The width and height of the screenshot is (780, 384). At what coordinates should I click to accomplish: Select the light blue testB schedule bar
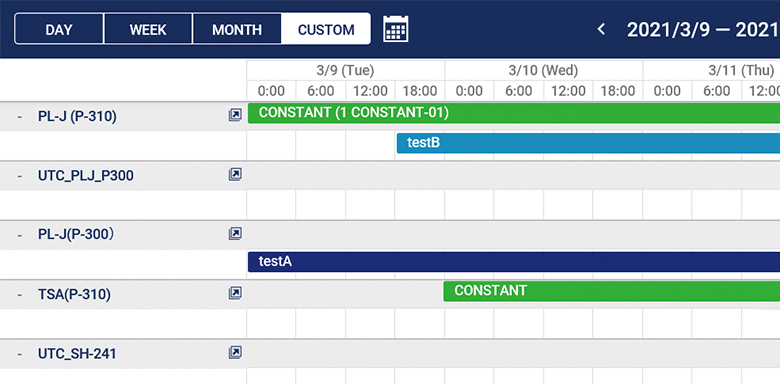pyautogui.click(x=588, y=143)
